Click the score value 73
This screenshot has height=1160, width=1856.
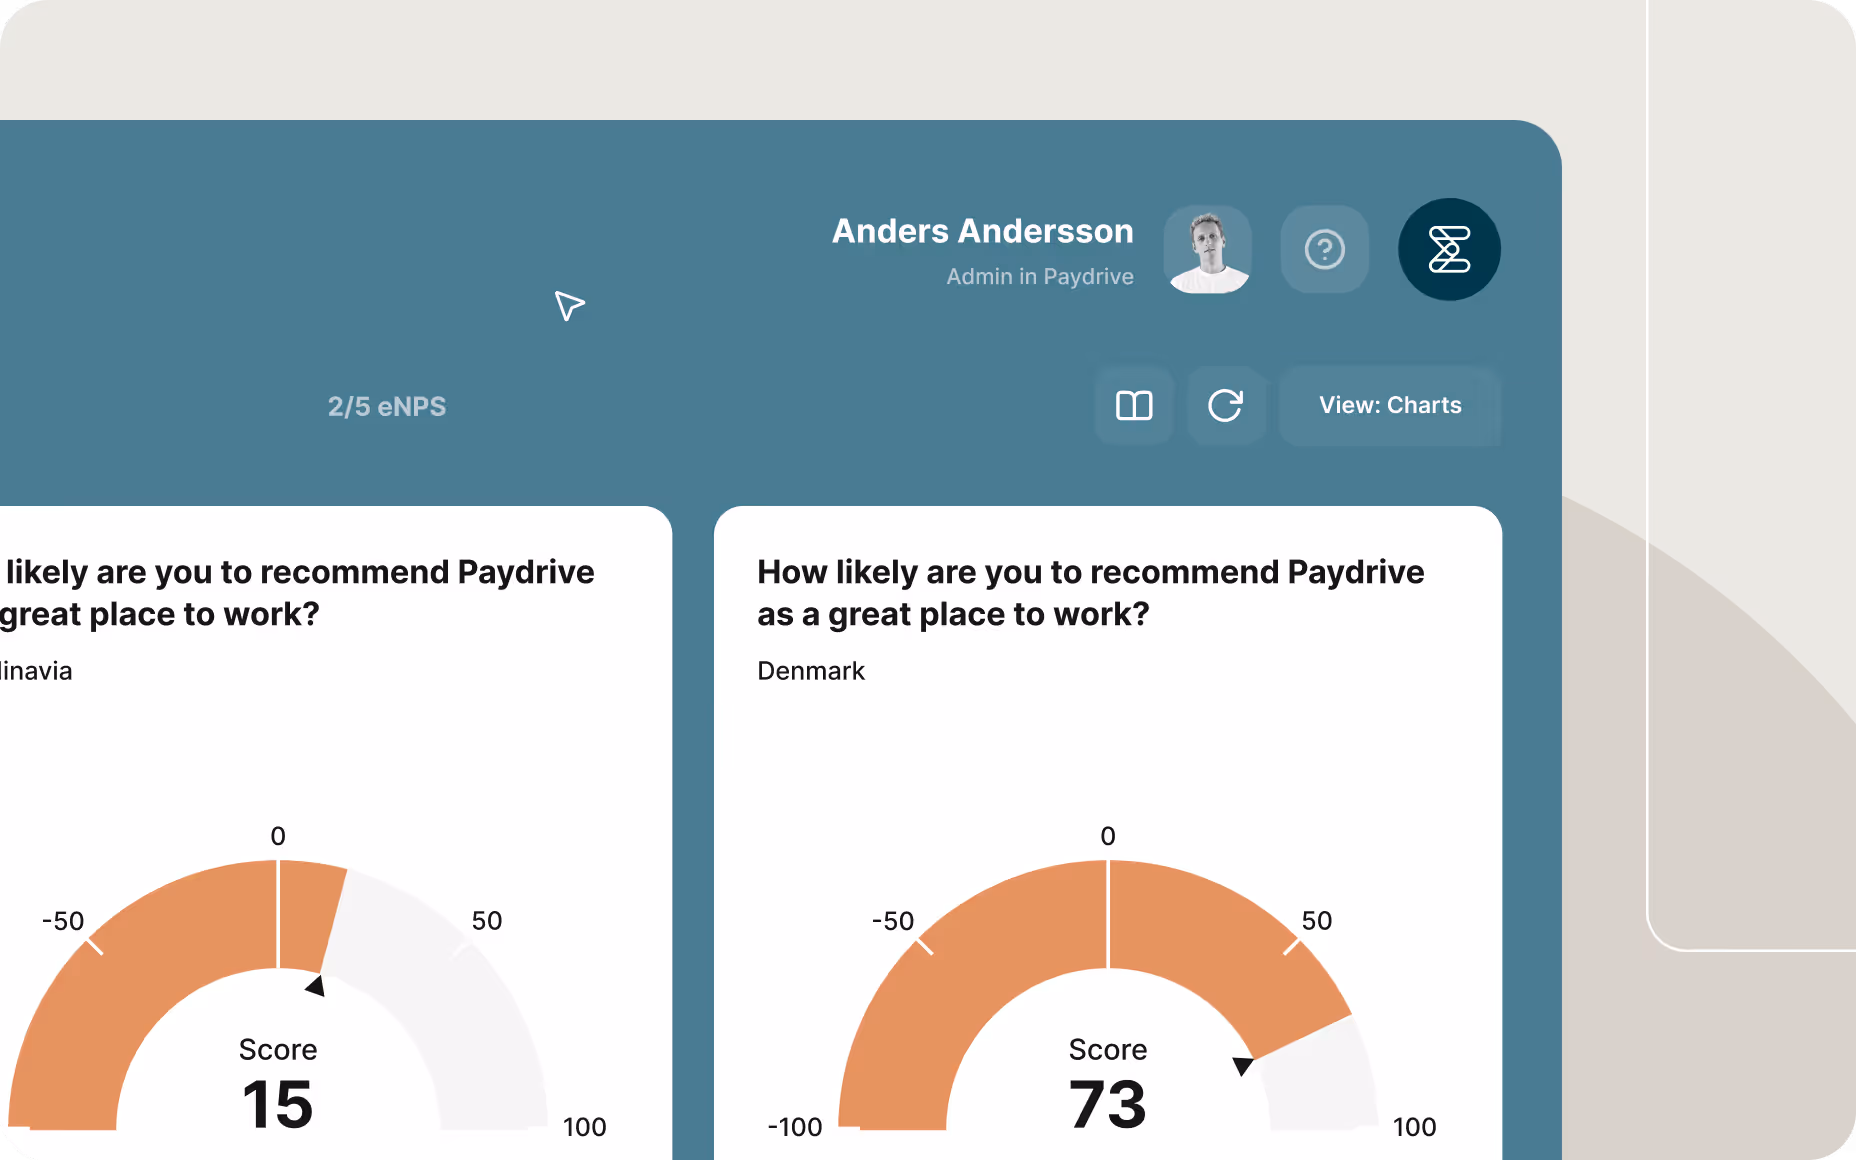(1107, 1105)
